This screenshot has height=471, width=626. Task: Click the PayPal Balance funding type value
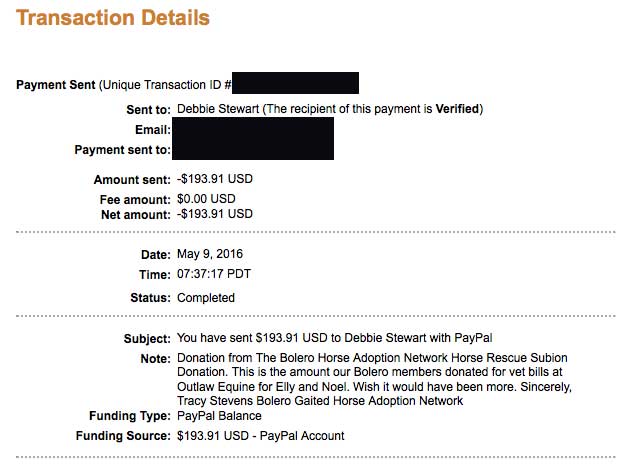[219, 416]
